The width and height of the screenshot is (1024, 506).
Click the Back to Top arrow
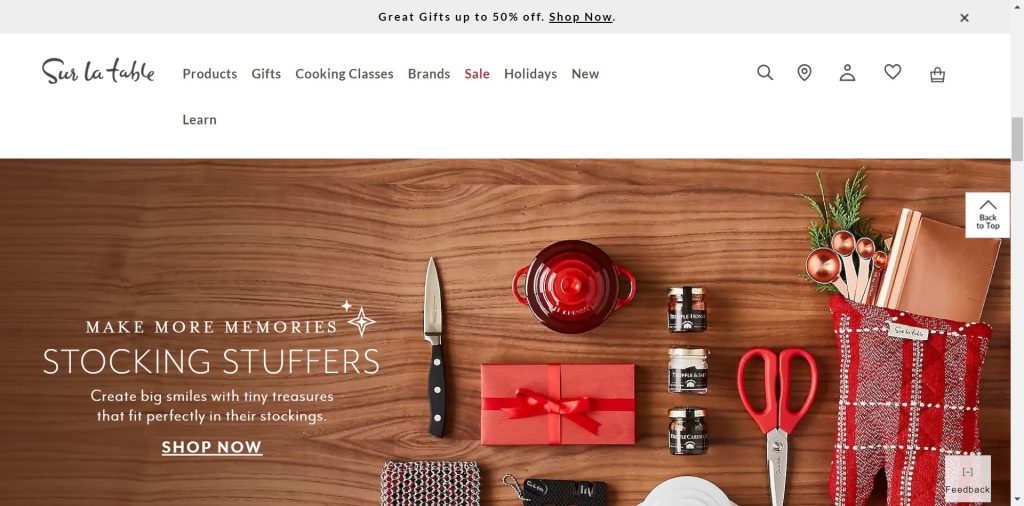[987, 215]
